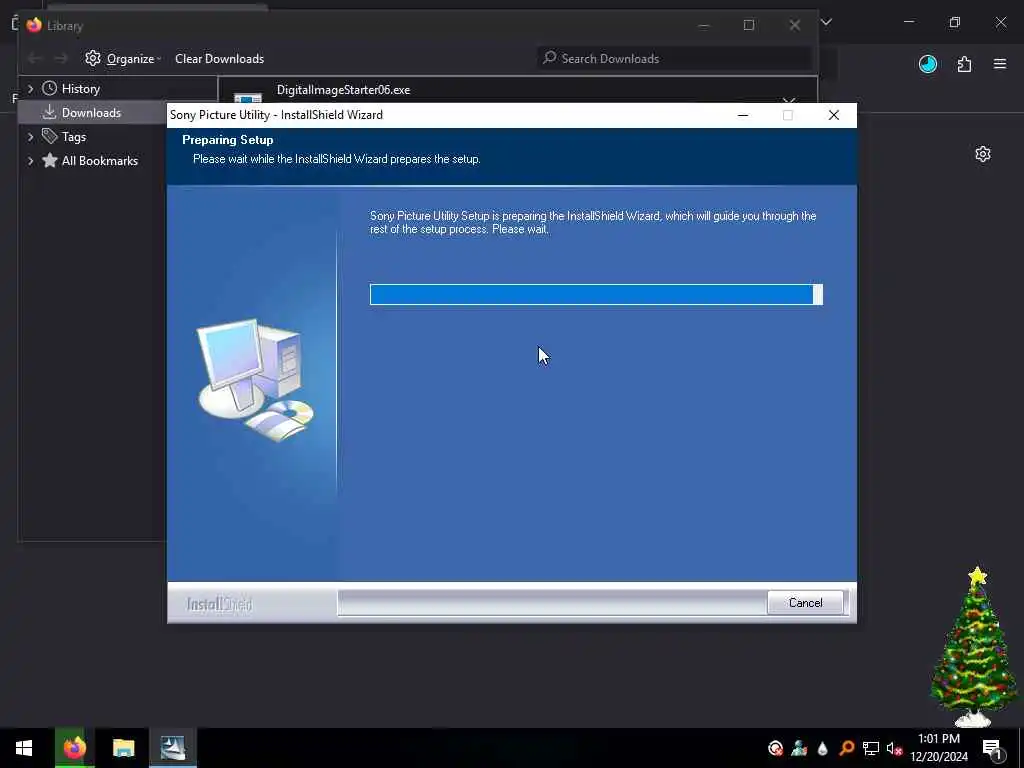Image resolution: width=1024 pixels, height=768 pixels.
Task: Click the History clock icon
Action: coord(50,88)
